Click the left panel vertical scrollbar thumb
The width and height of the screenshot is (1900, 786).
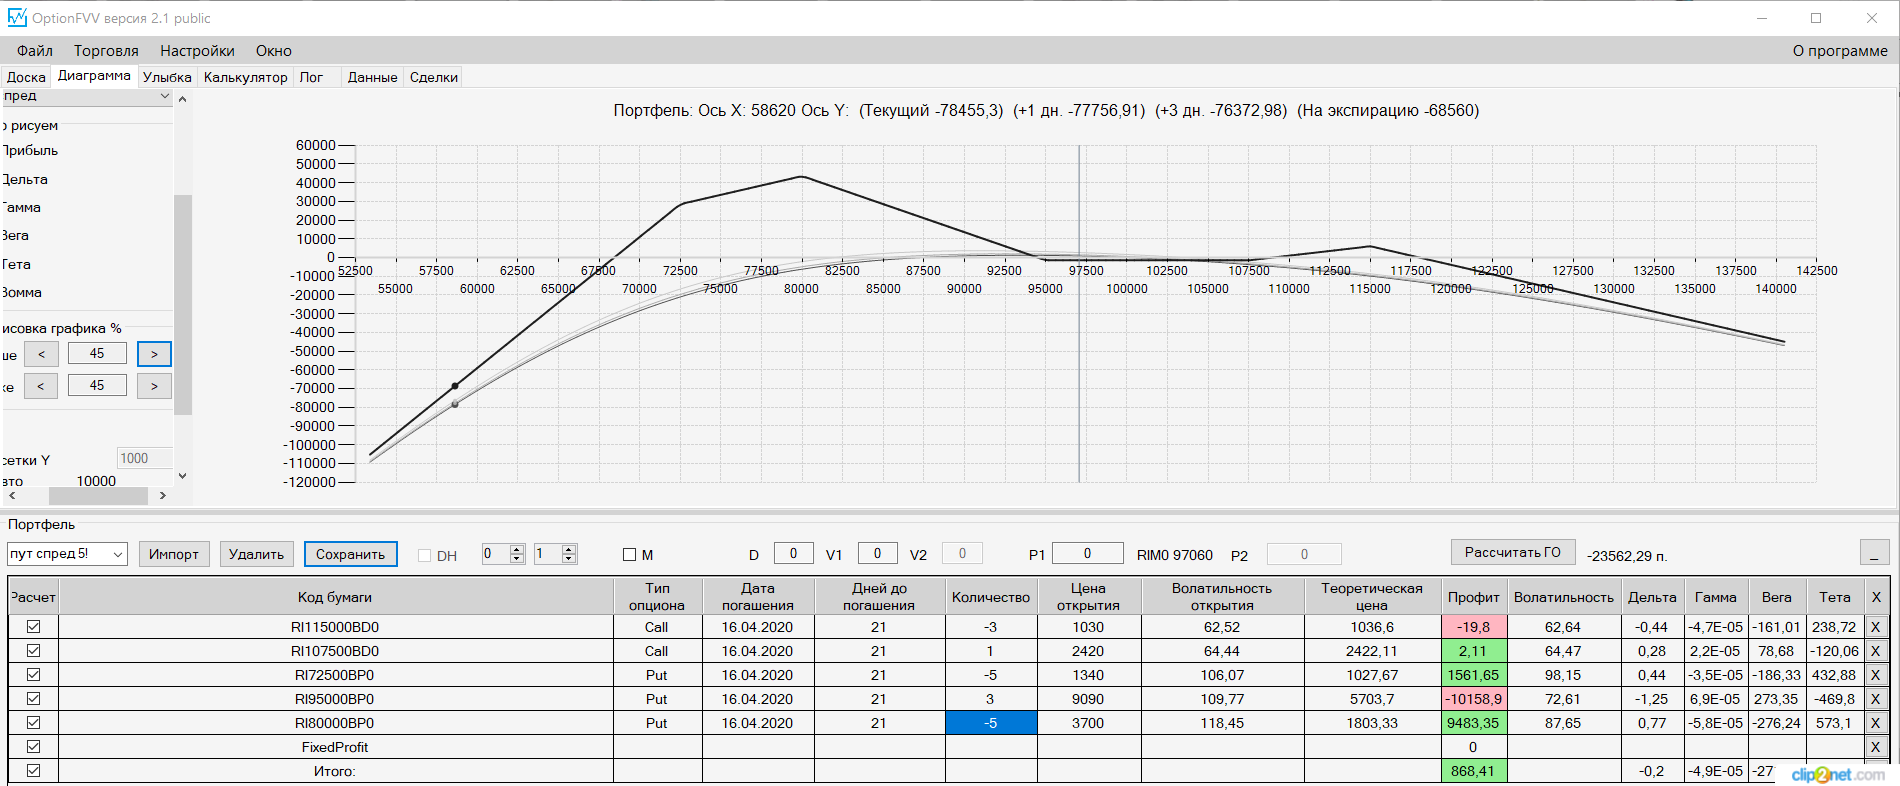pyautogui.click(x=182, y=304)
